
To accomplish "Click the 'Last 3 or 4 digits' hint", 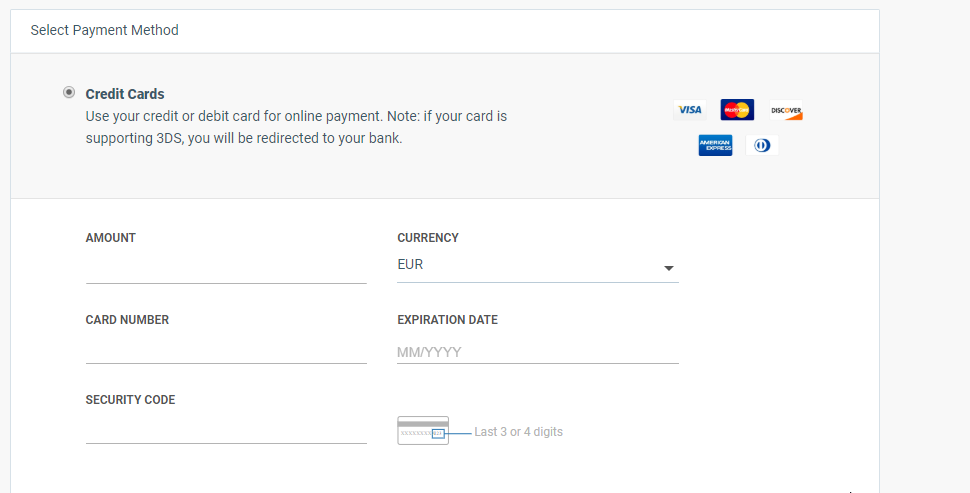I will tap(518, 432).
